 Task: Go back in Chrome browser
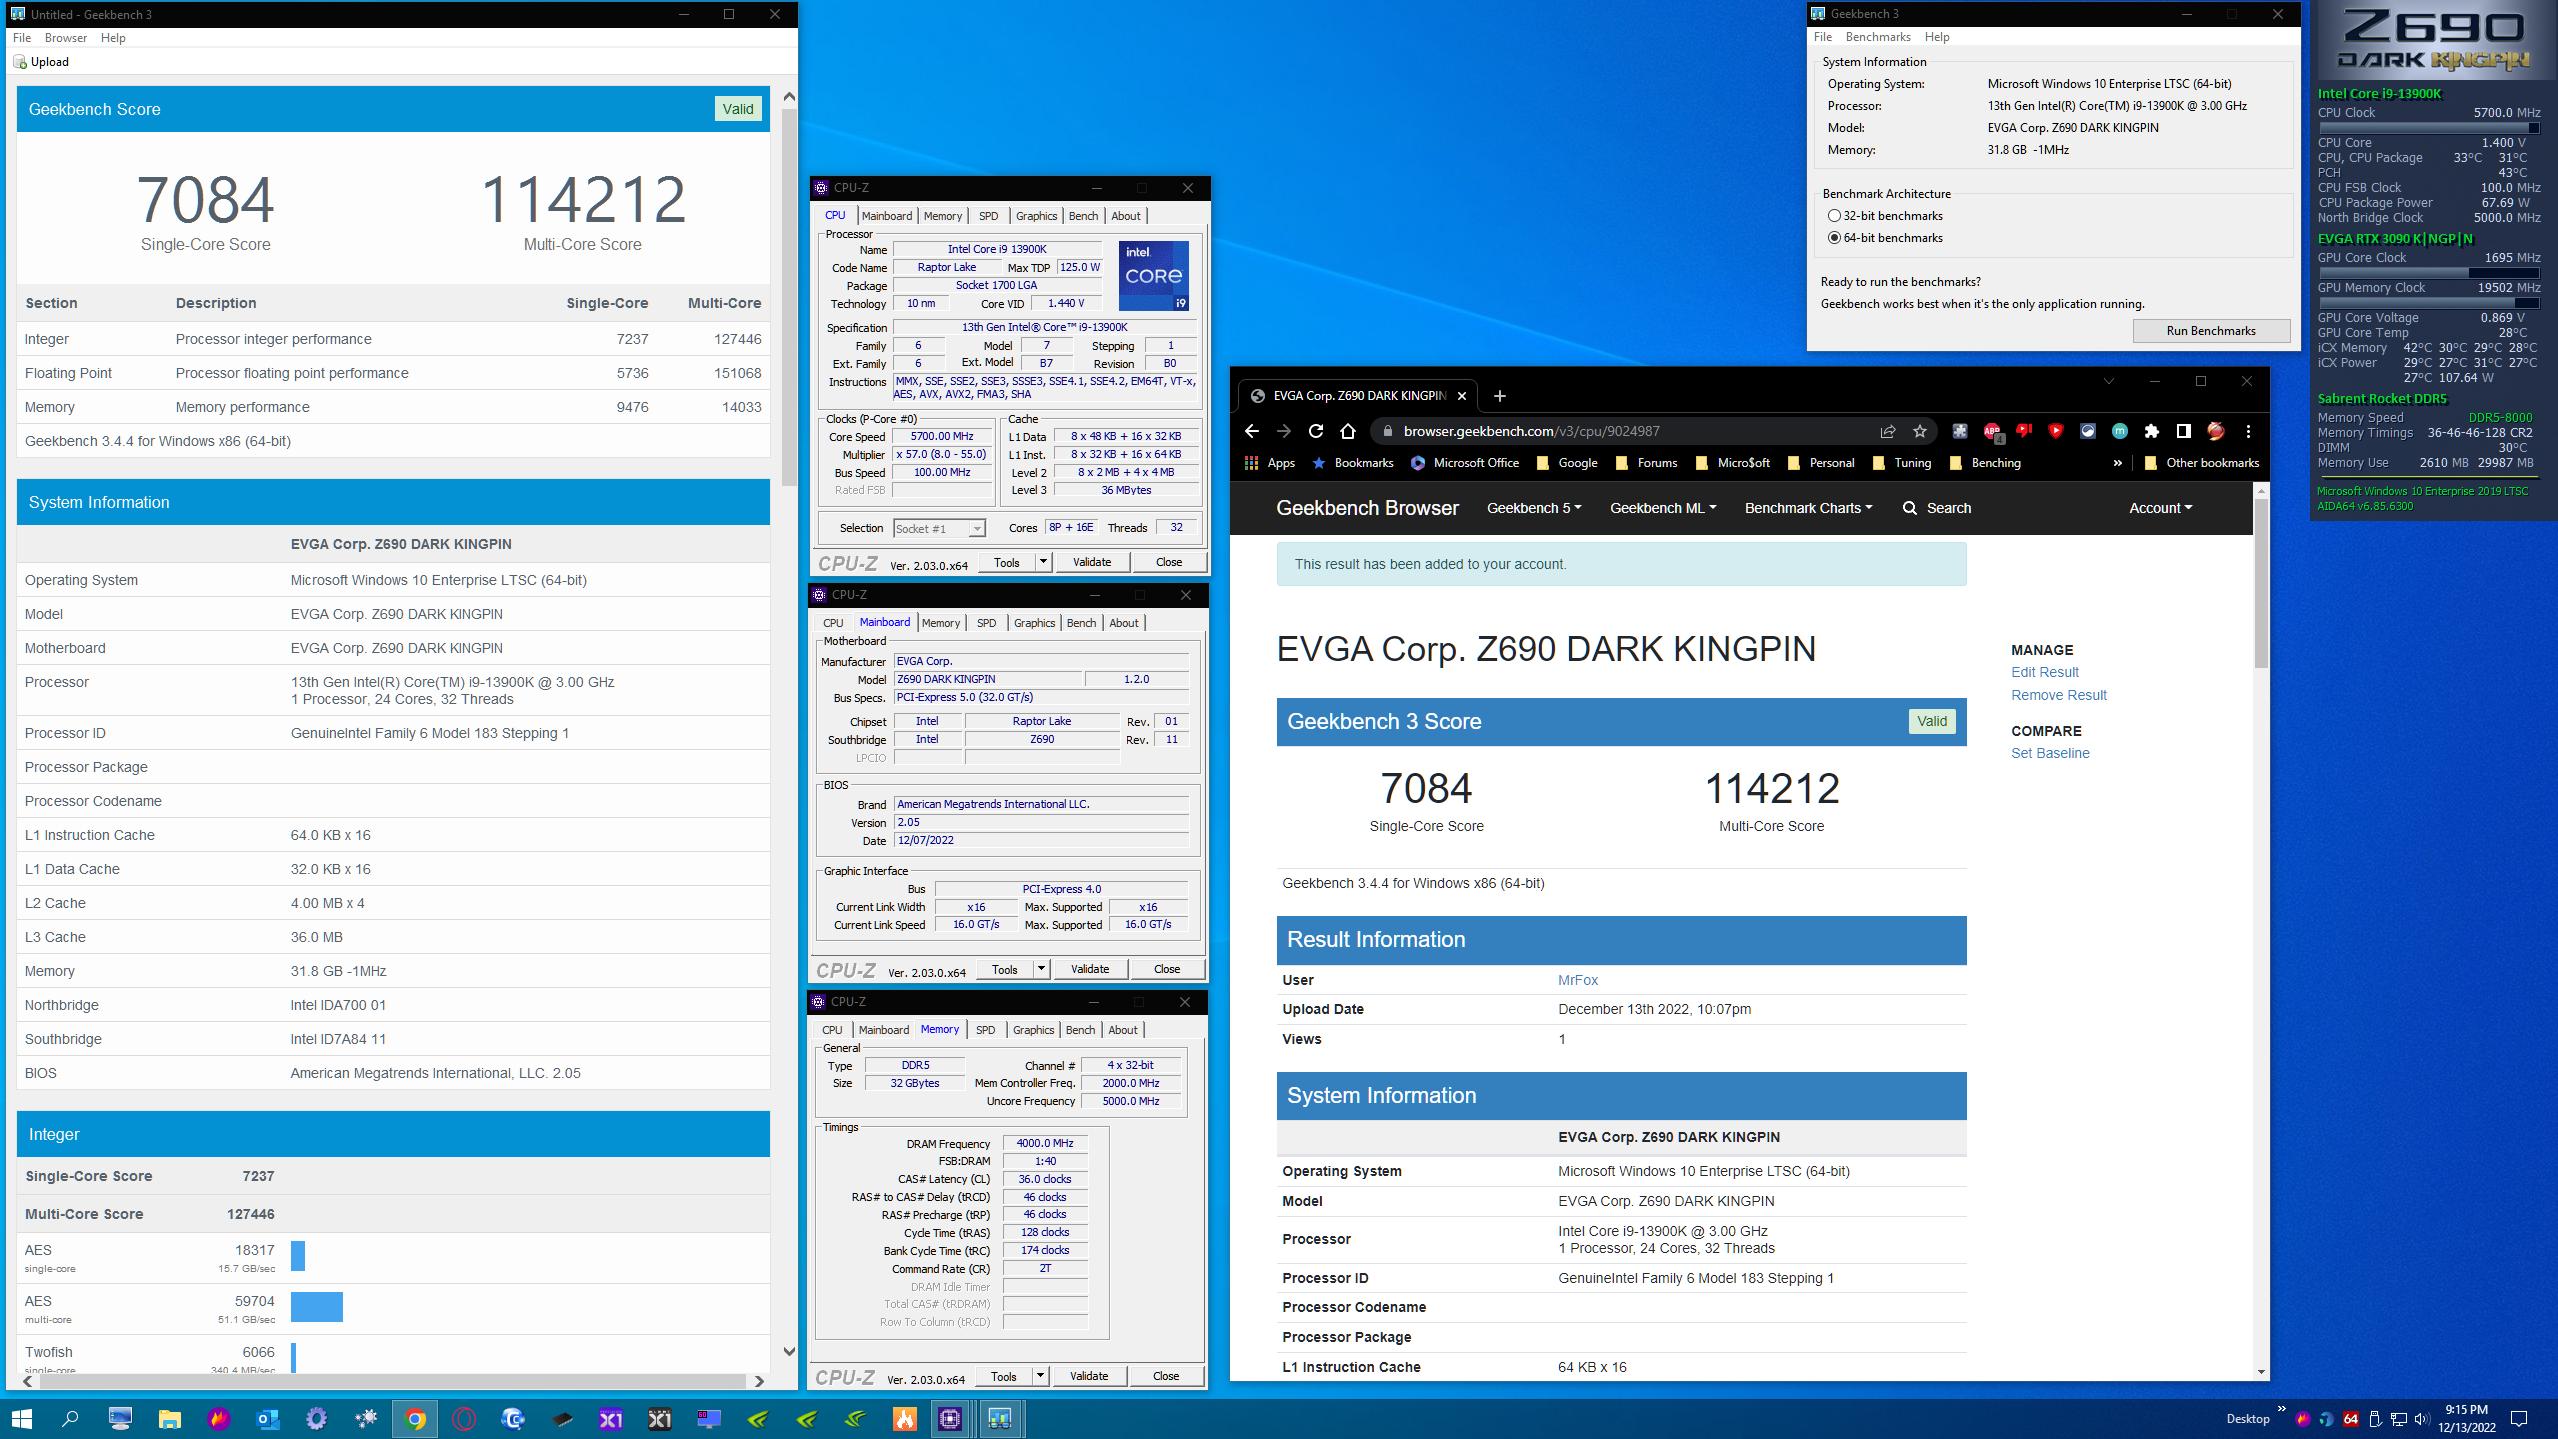click(x=1252, y=431)
